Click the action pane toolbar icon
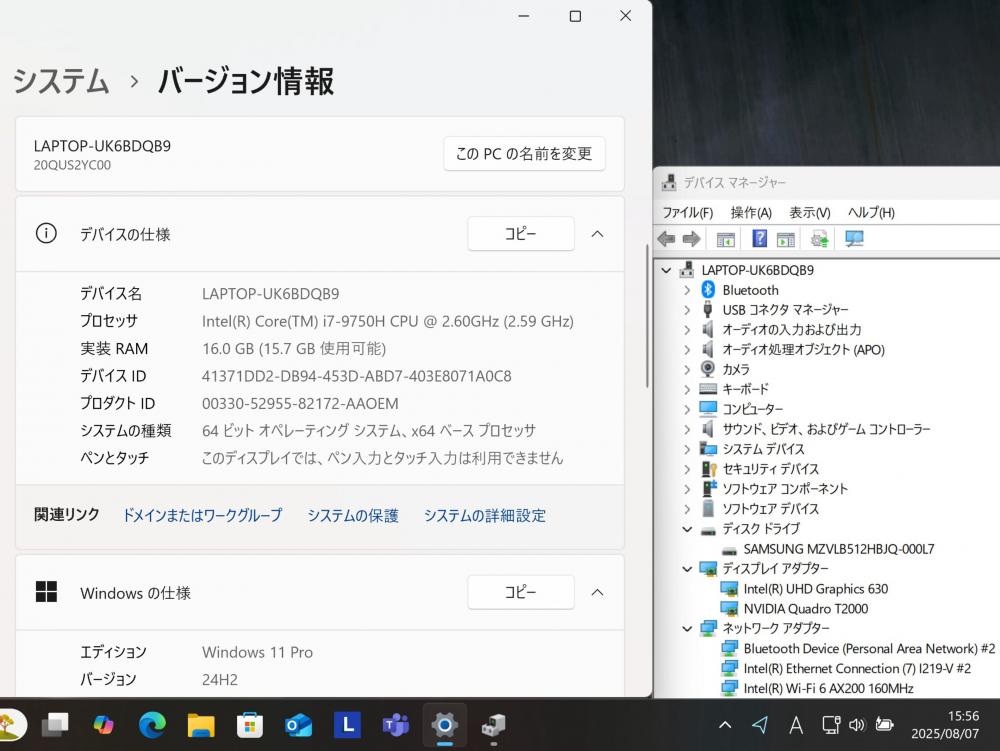The width and height of the screenshot is (1000, 751). (x=786, y=239)
